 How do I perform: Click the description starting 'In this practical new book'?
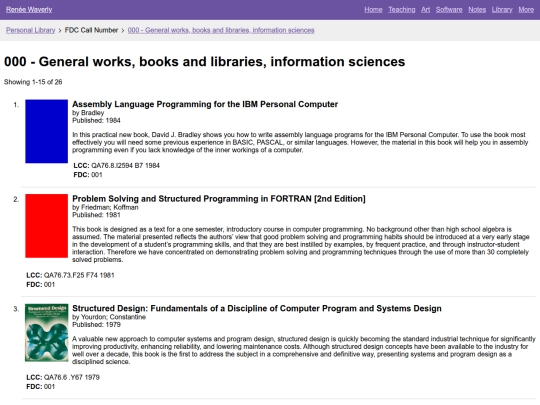click(x=300, y=142)
